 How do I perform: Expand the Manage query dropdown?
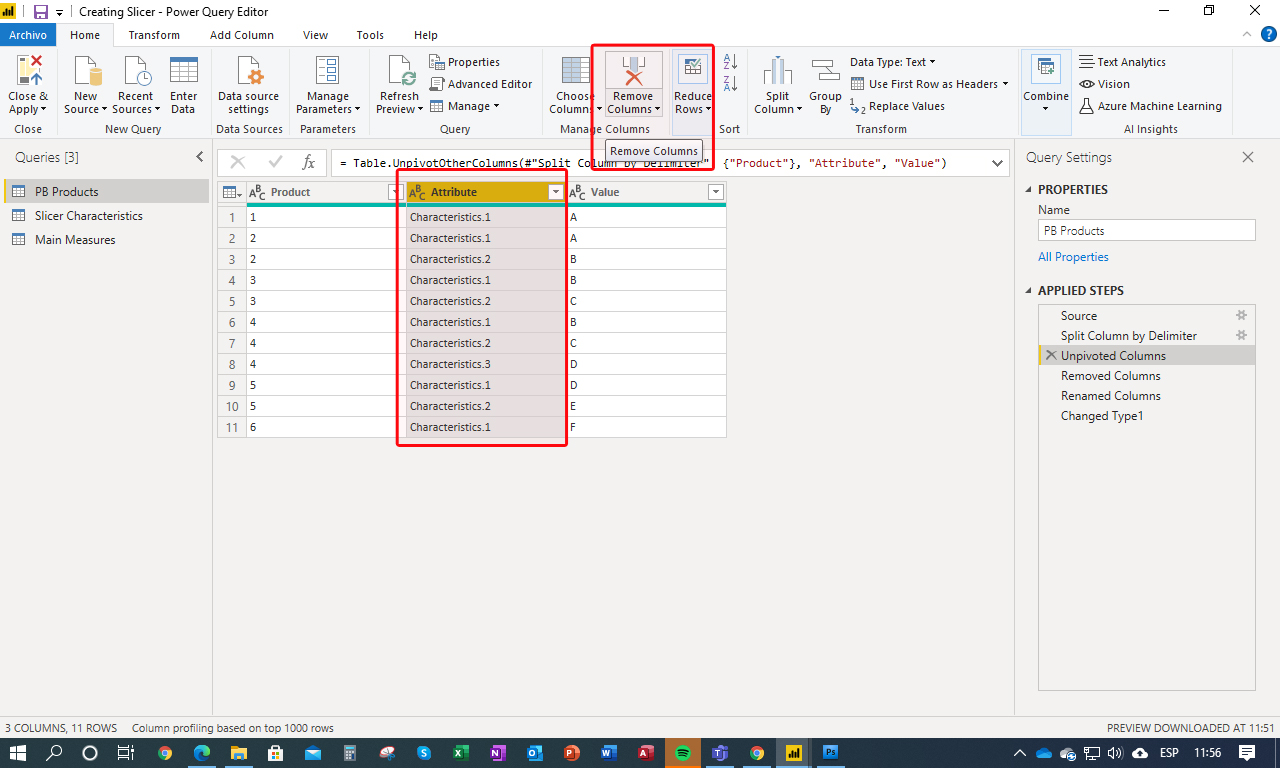465,106
